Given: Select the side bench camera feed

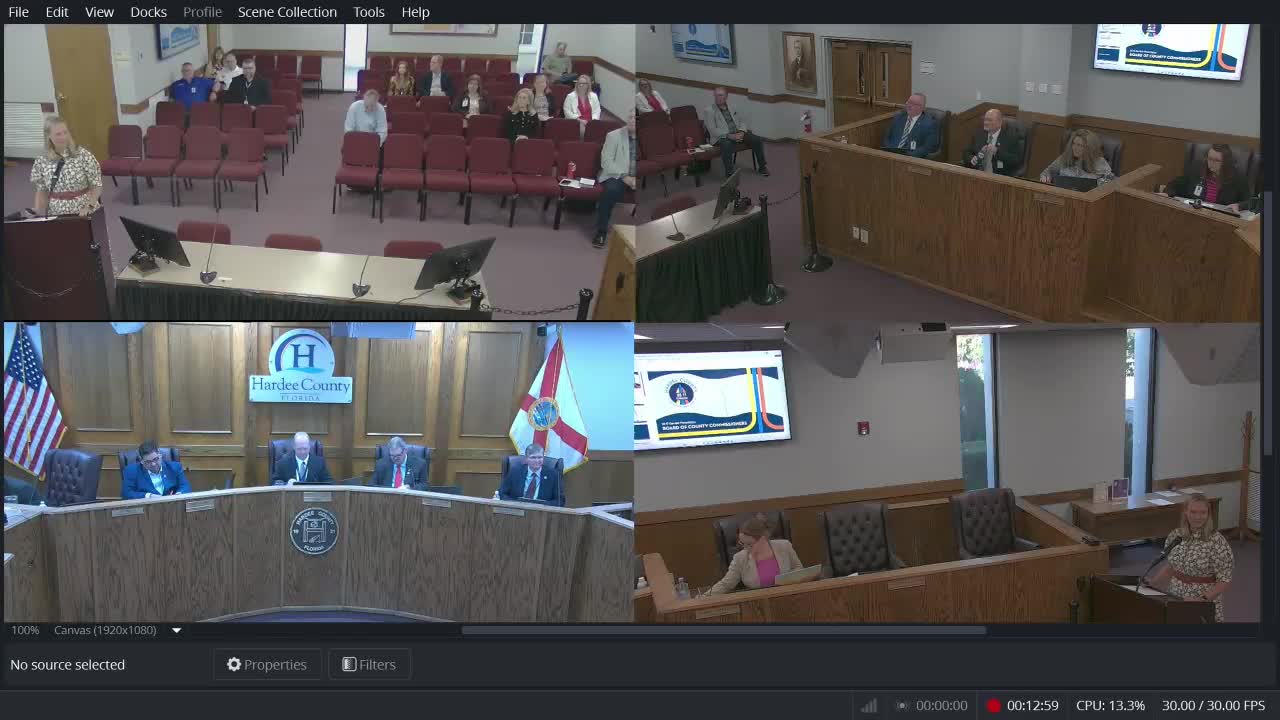Looking at the screenshot, I should [948, 172].
